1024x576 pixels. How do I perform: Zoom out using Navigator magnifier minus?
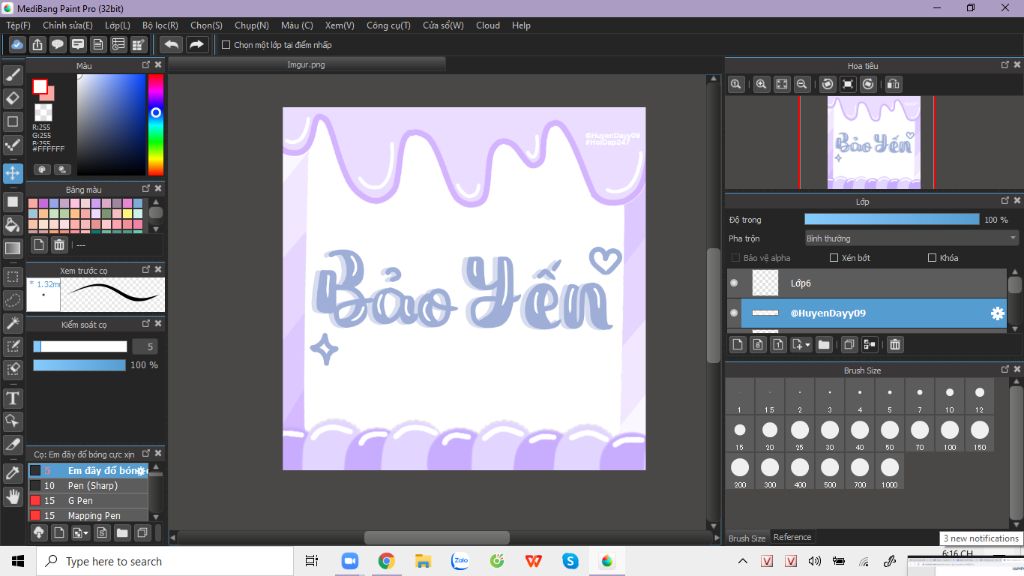pyautogui.click(x=802, y=84)
